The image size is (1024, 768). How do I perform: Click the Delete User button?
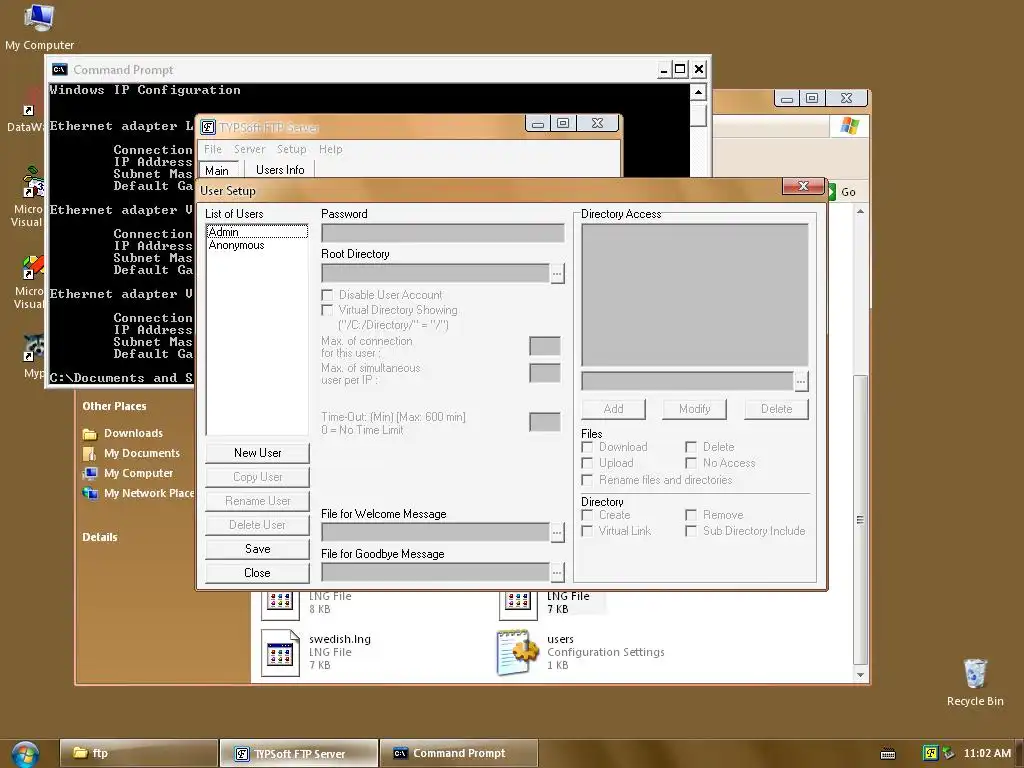point(257,525)
